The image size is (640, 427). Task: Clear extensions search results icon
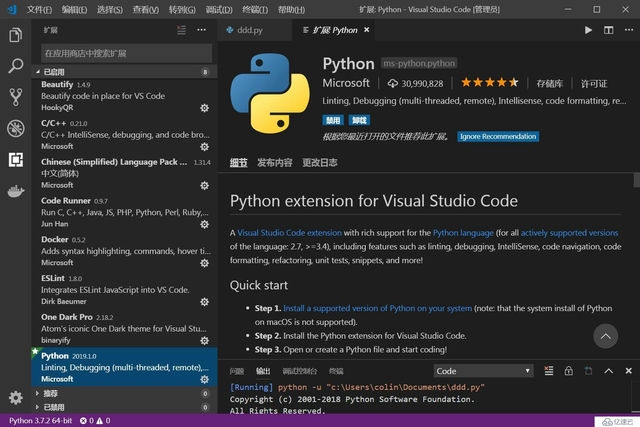tap(182, 30)
